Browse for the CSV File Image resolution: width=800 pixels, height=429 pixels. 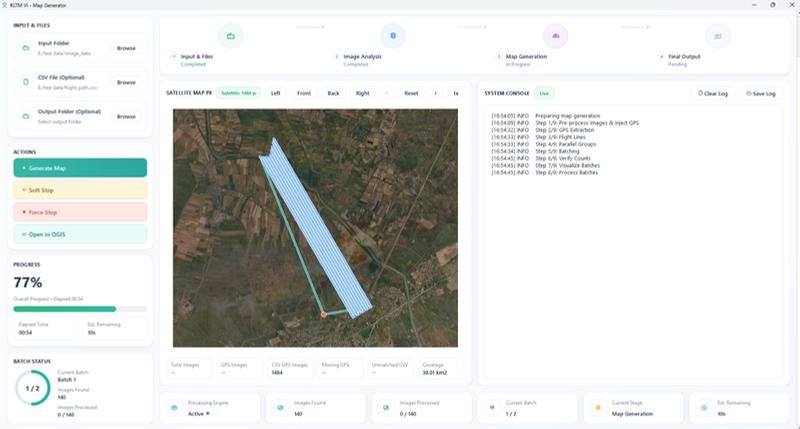tap(126, 83)
